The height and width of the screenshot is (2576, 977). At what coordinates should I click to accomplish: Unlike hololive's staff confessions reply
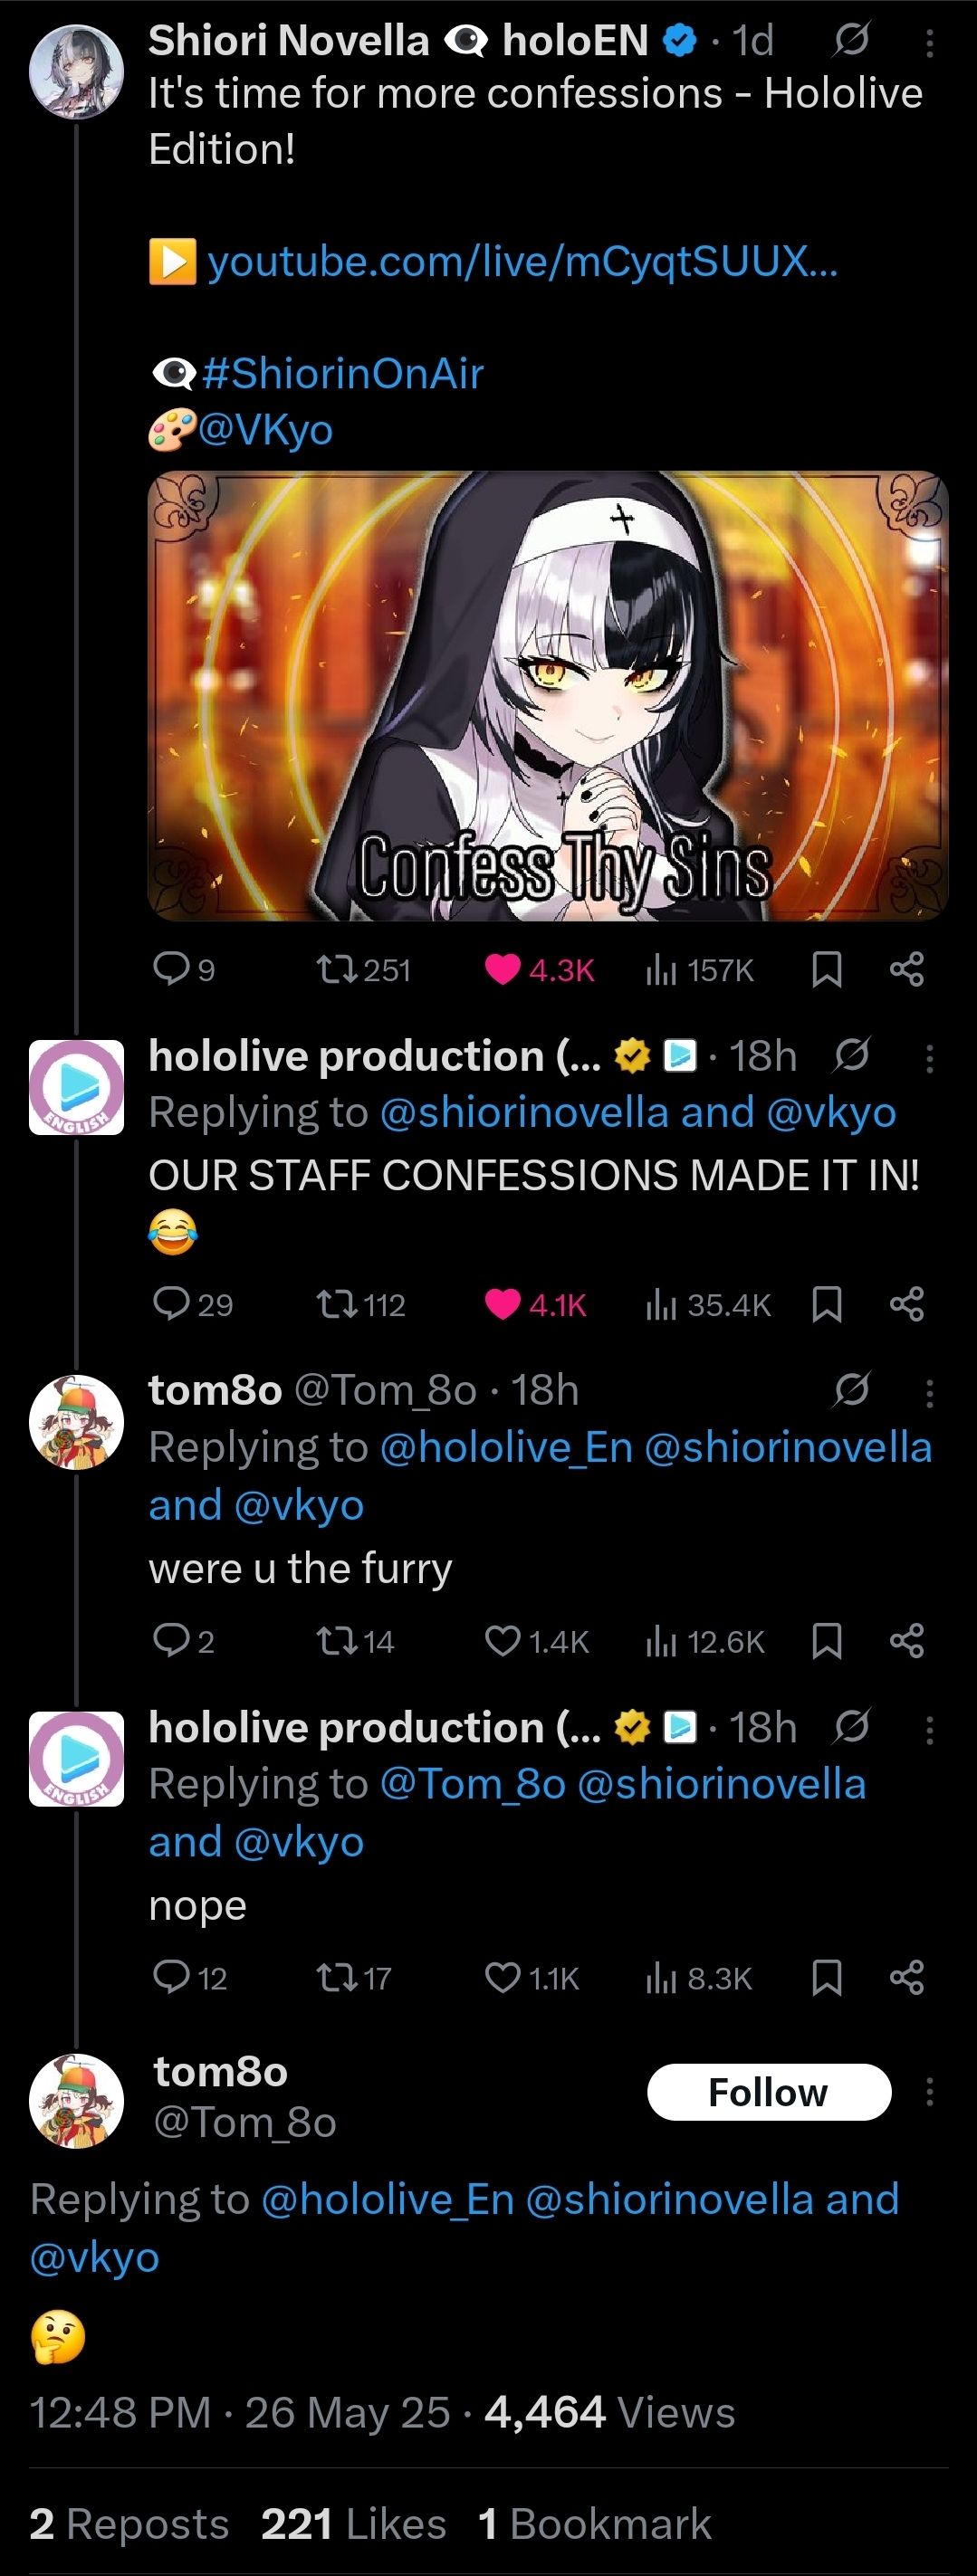point(502,1304)
